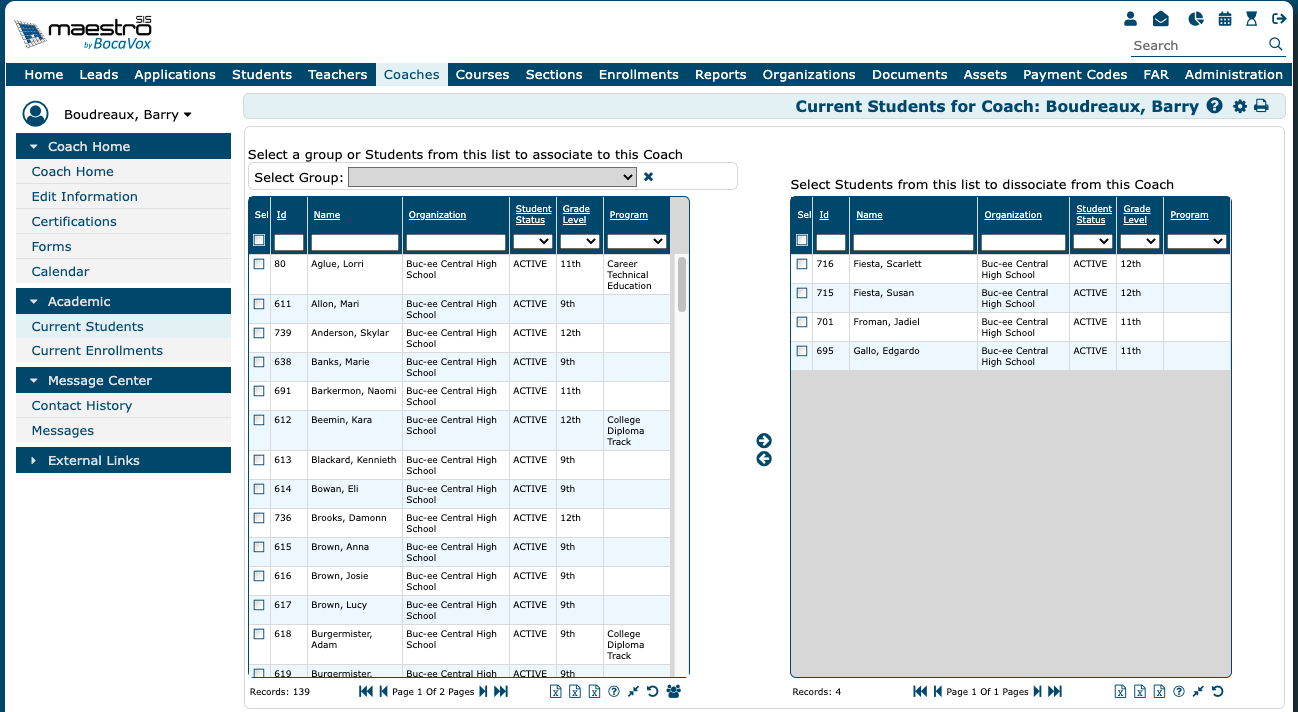This screenshot has height=712, width=1298.
Task: Open Current Enrollments in the sidebar
Action: 97,351
